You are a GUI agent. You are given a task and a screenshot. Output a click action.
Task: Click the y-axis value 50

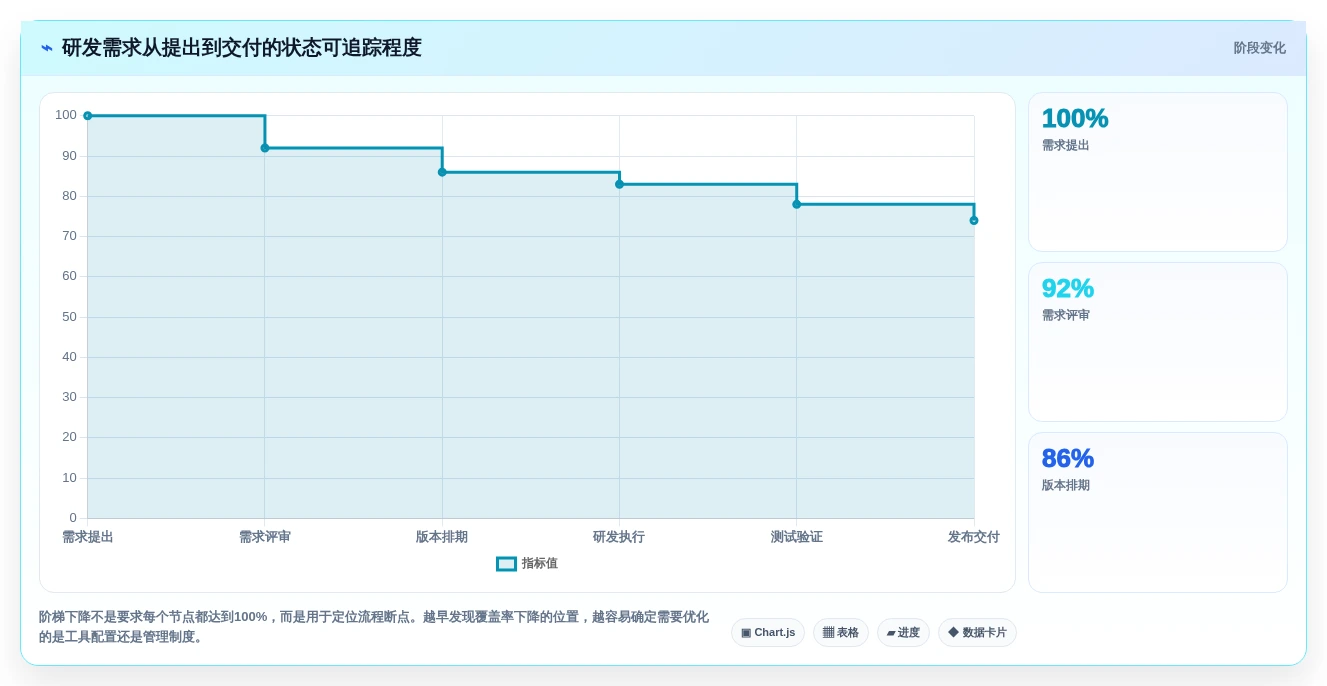[x=69, y=317]
